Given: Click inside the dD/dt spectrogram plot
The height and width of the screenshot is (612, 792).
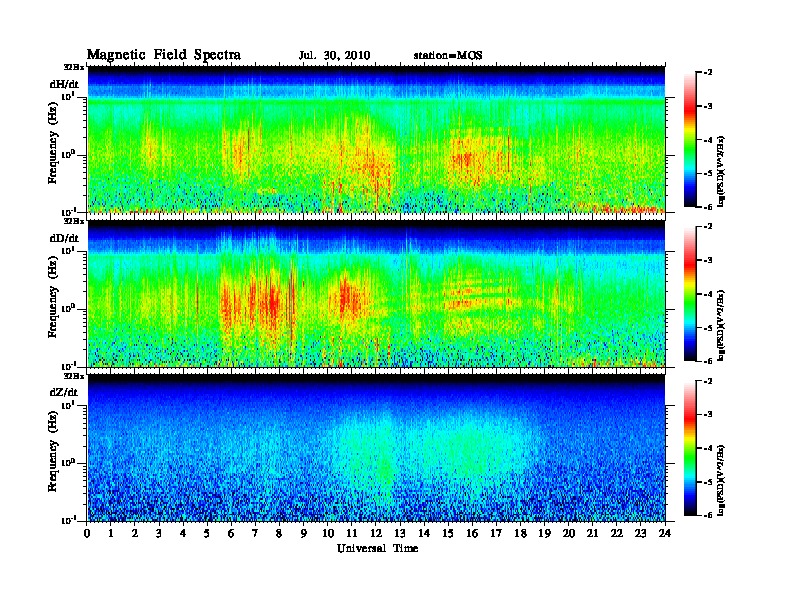Looking at the screenshot, I should [x=376, y=293].
